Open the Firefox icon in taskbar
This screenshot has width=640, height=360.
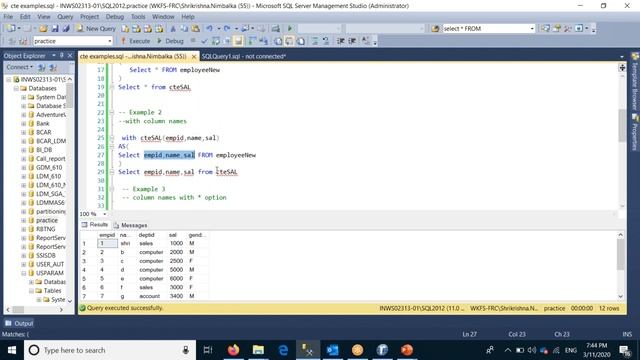click(233, 350)
